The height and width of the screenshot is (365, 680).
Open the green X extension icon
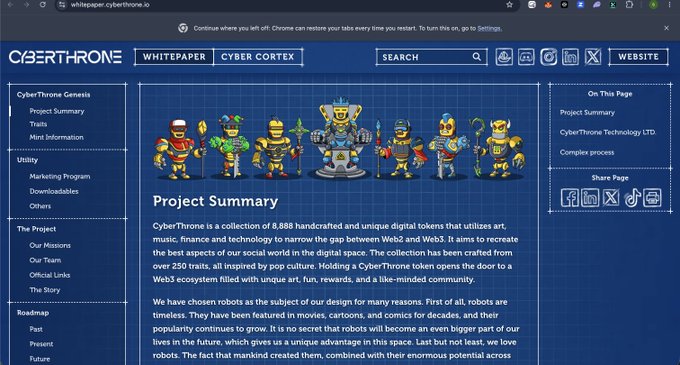613,5
